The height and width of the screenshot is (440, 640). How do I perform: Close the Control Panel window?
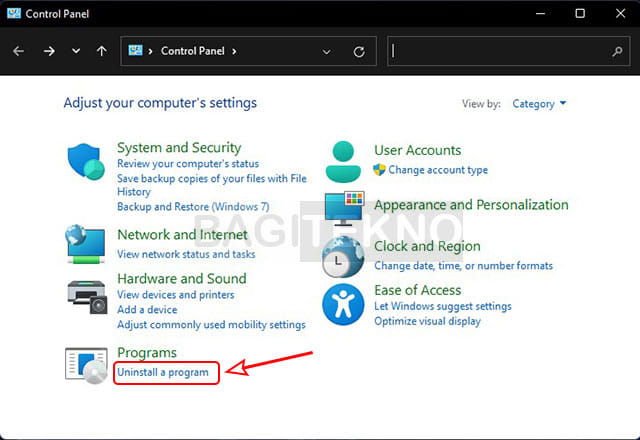point(620,13)
